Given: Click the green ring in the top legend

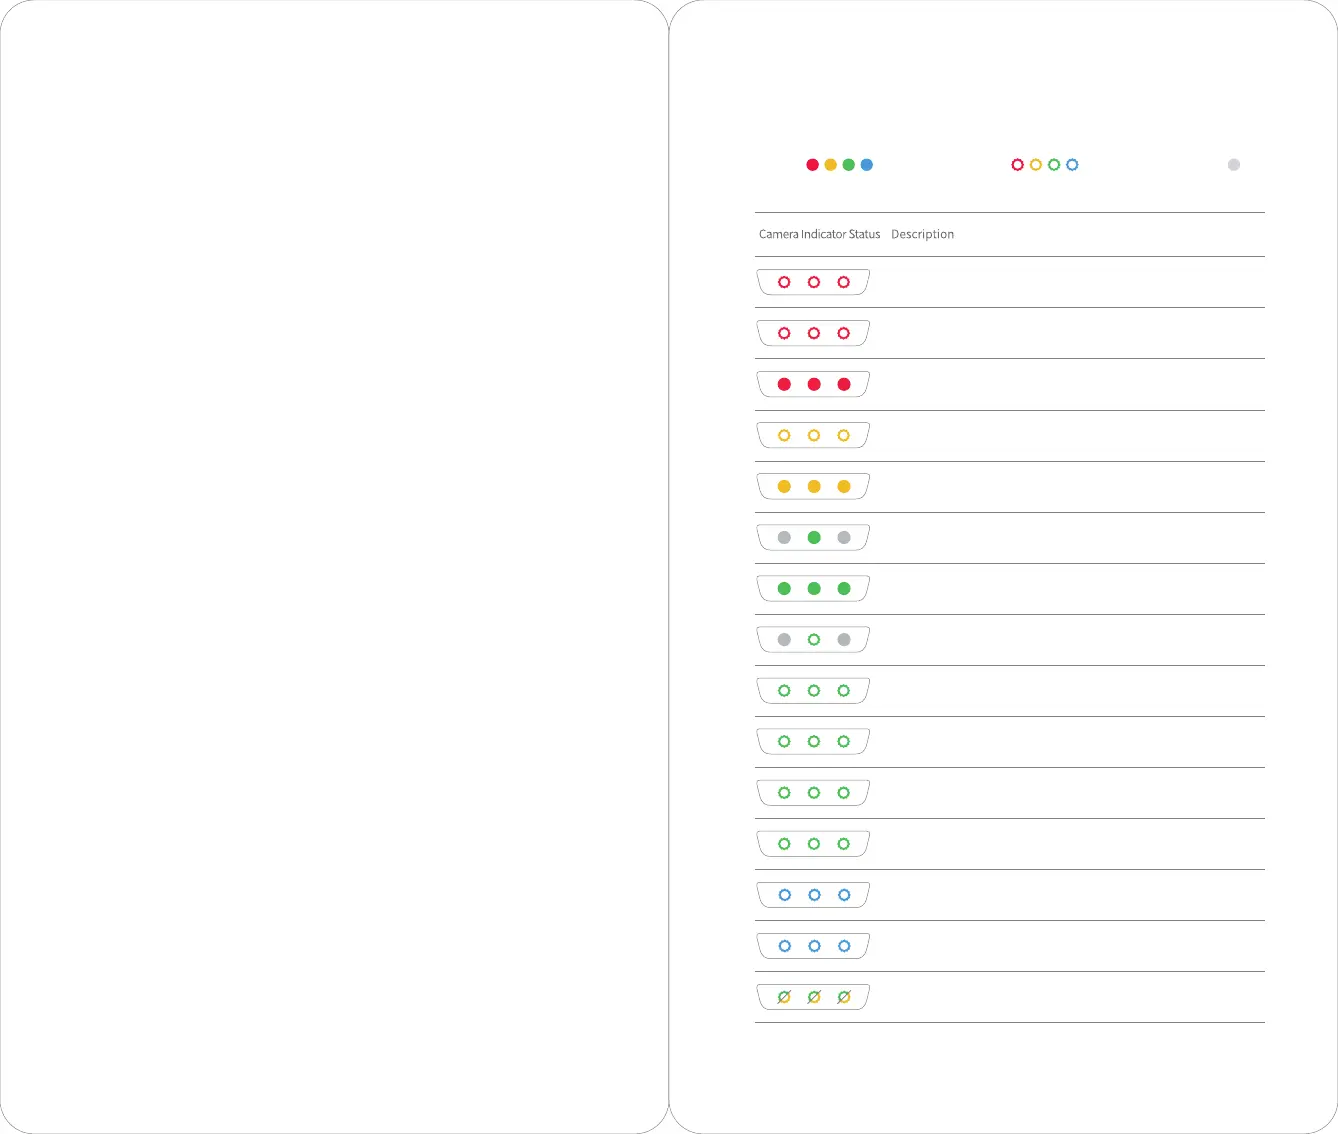Looking at the screenshot, I should click(1053, 165).
